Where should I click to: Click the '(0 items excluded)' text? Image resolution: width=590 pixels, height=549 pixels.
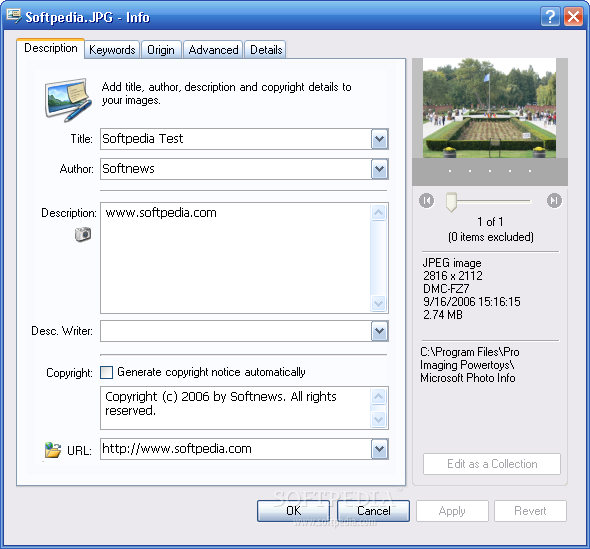click(x=491, y=237)
